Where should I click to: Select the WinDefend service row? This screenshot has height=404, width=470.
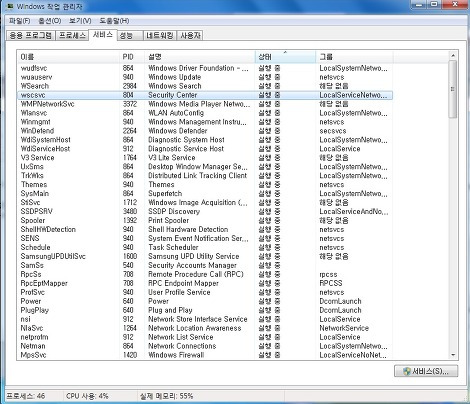[205, 131]
